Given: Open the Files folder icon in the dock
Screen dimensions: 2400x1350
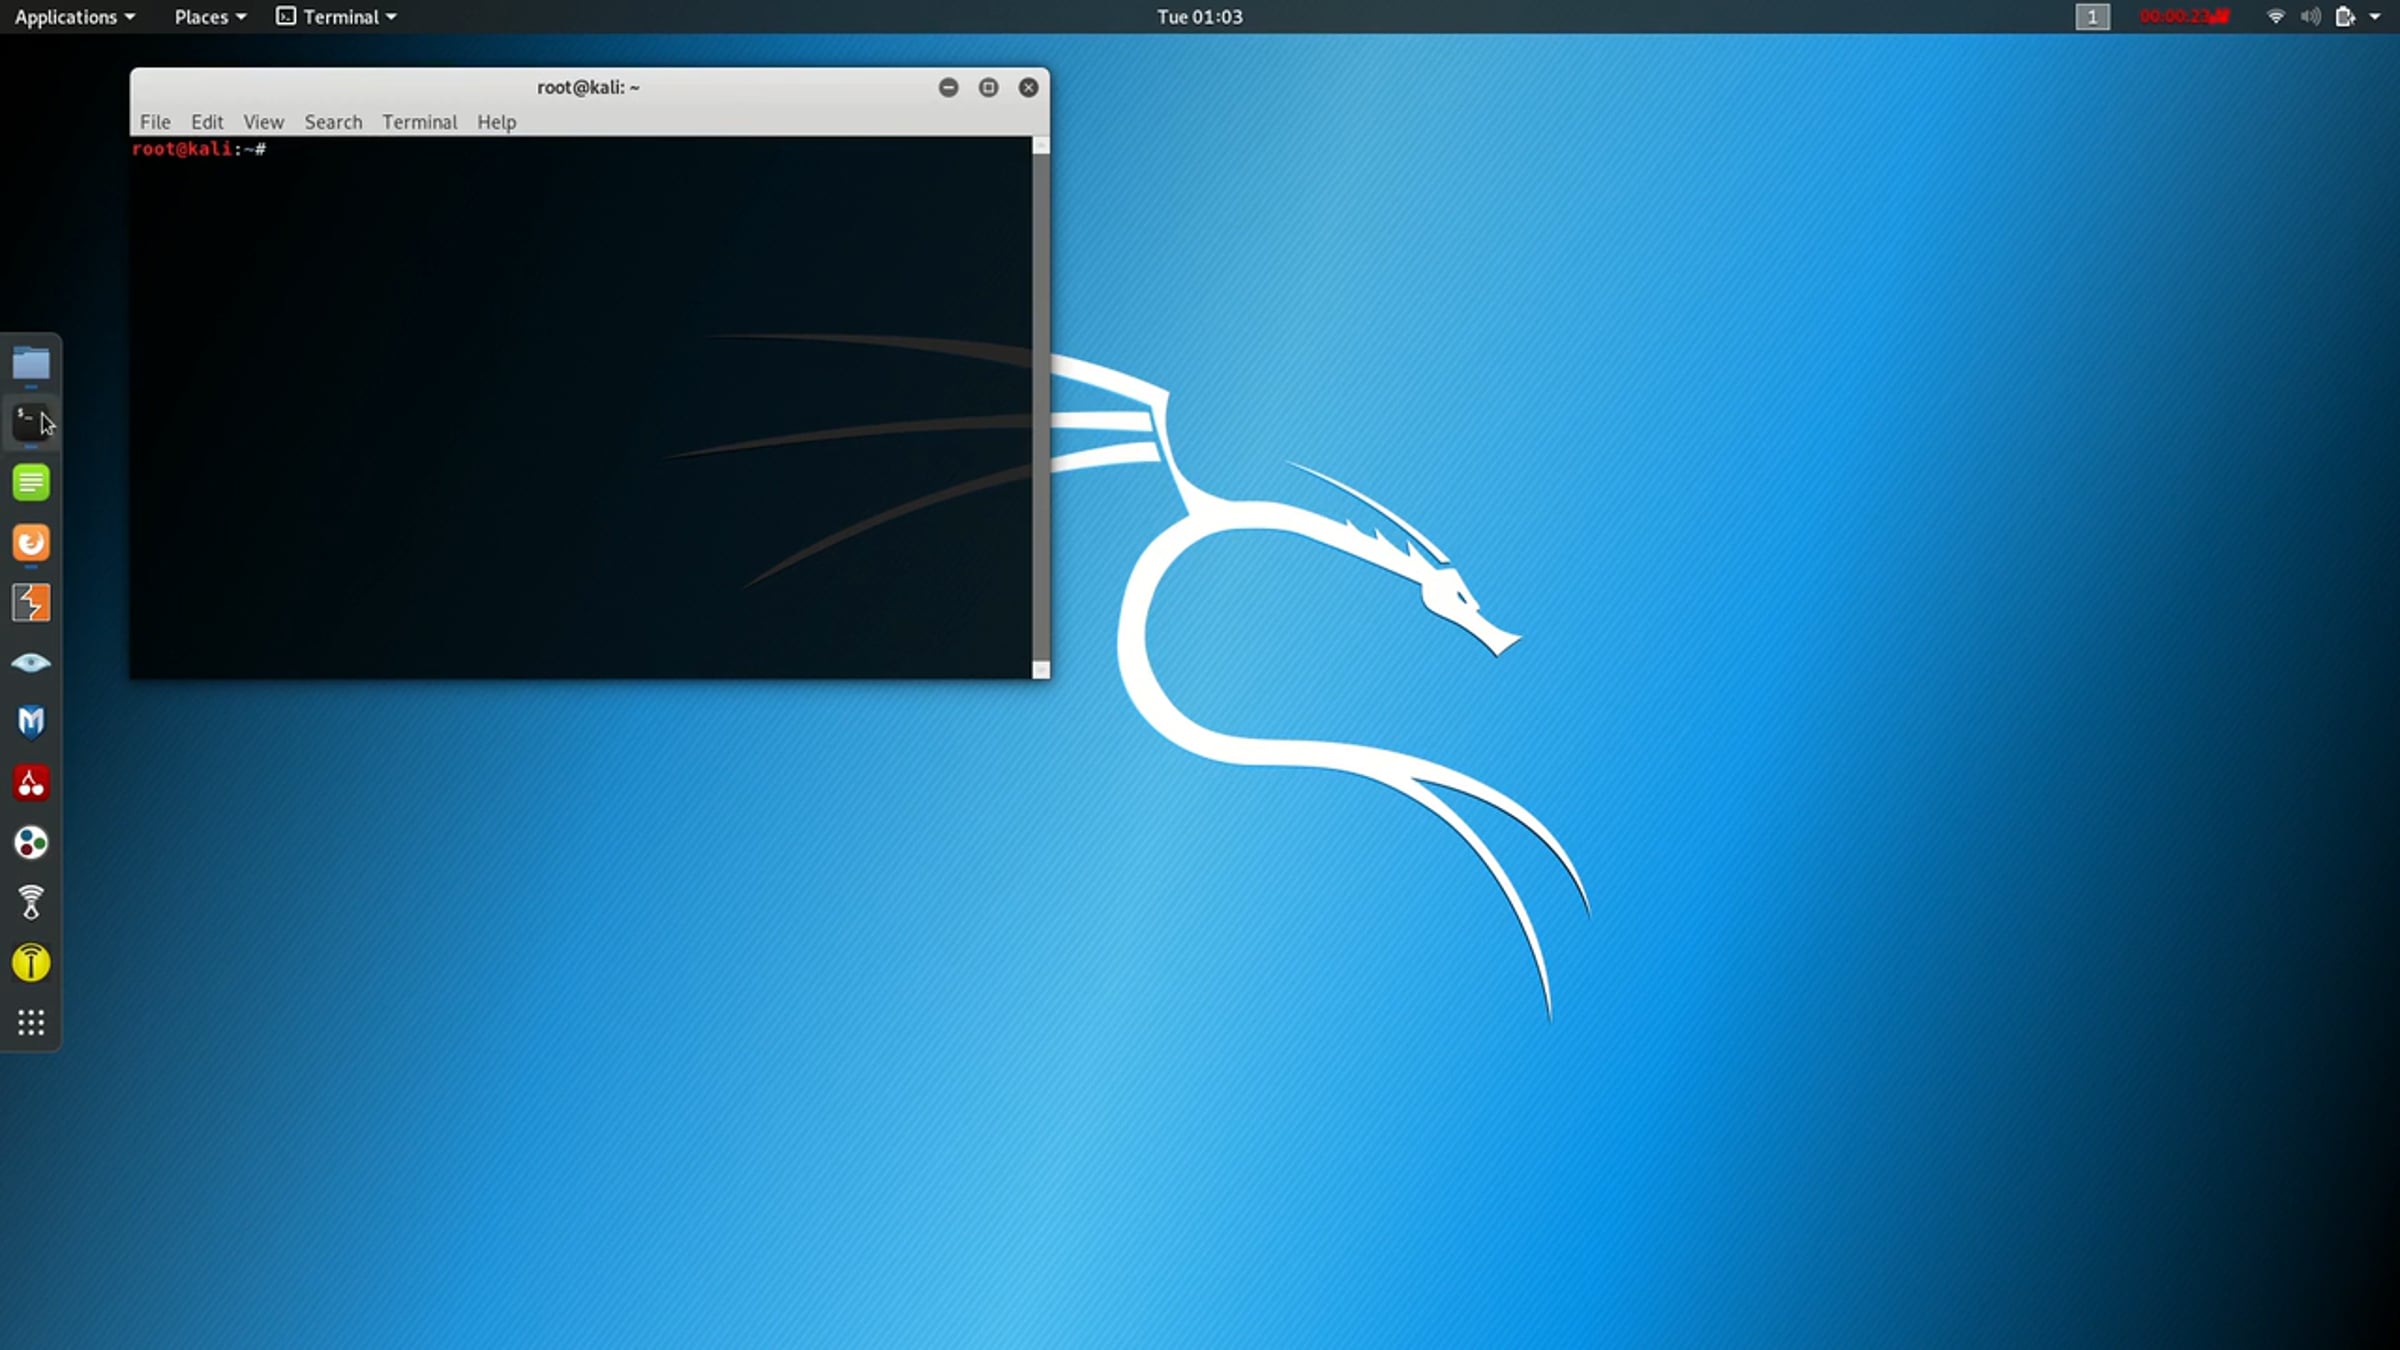Looking at the screenshot, I should pos(31,363).
